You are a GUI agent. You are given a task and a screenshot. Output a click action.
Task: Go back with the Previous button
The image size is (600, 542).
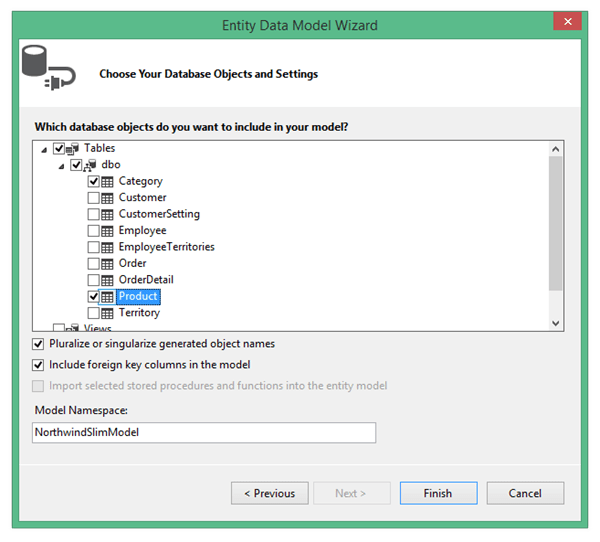point(269,493)
